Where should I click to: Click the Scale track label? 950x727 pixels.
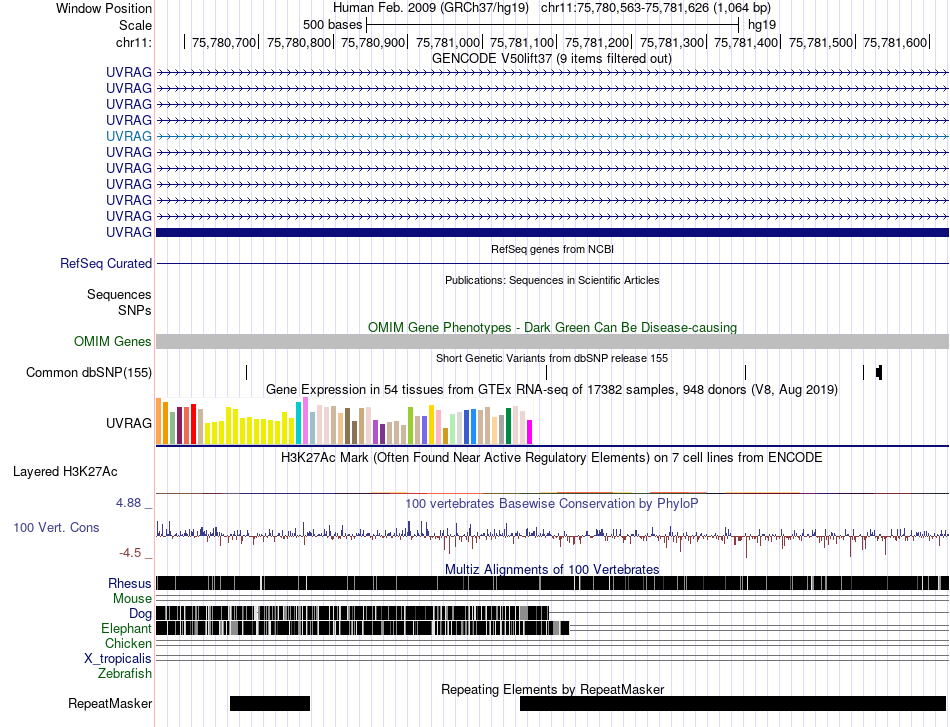(x=135, y=25)
